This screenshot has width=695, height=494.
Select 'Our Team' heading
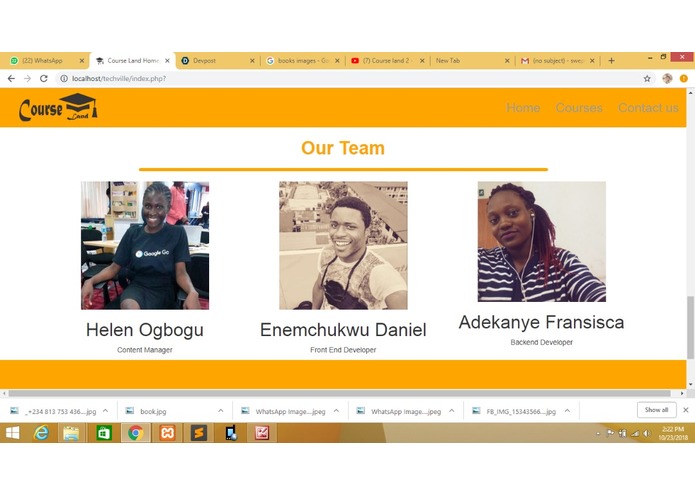pyautogui.click(x=343, y=148)
